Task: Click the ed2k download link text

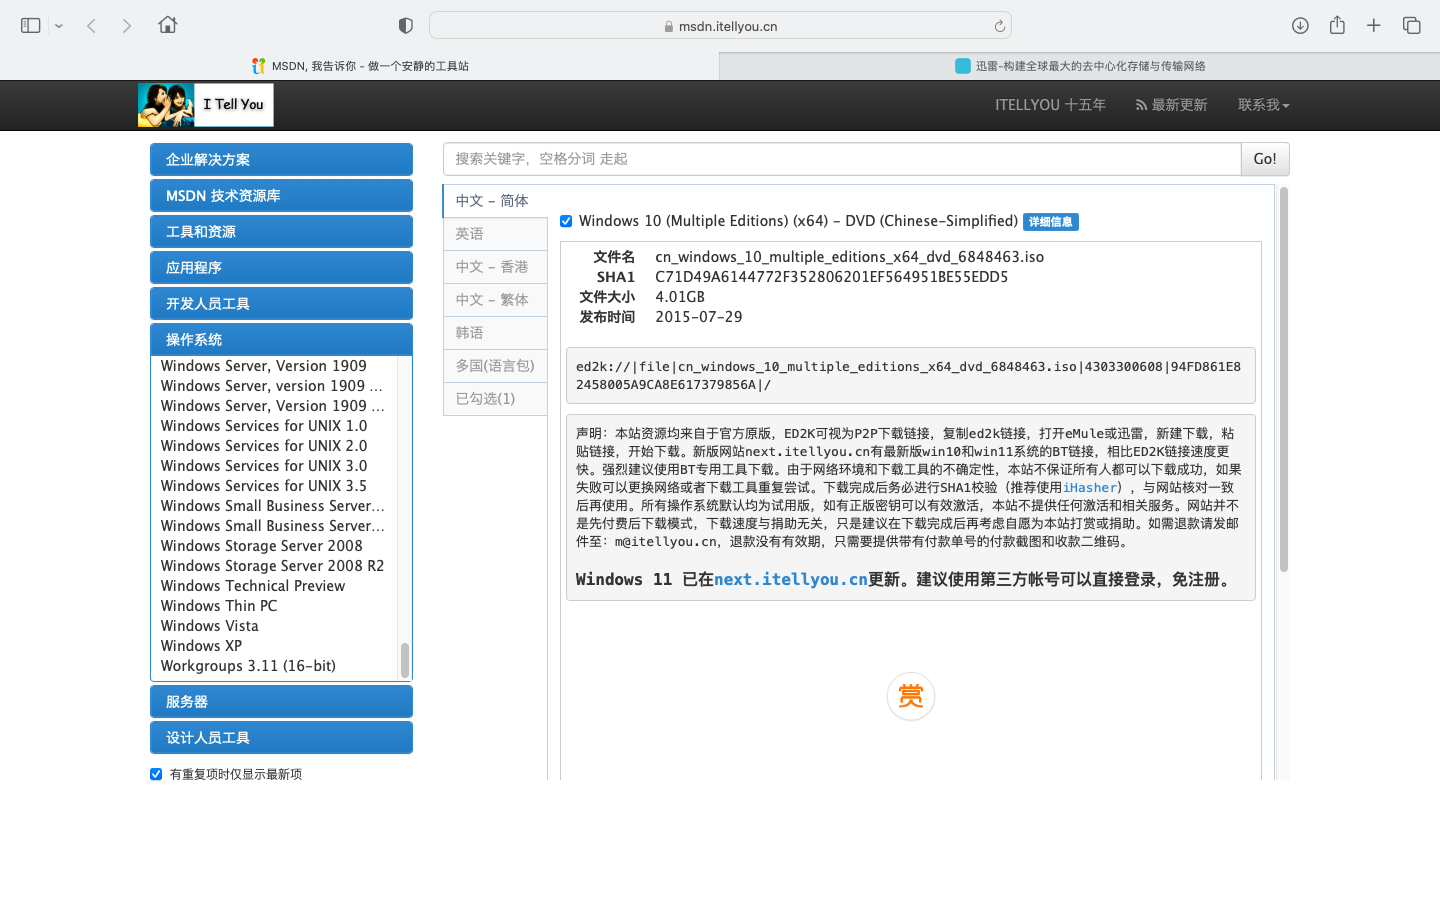Action: (x=908, y=376)
